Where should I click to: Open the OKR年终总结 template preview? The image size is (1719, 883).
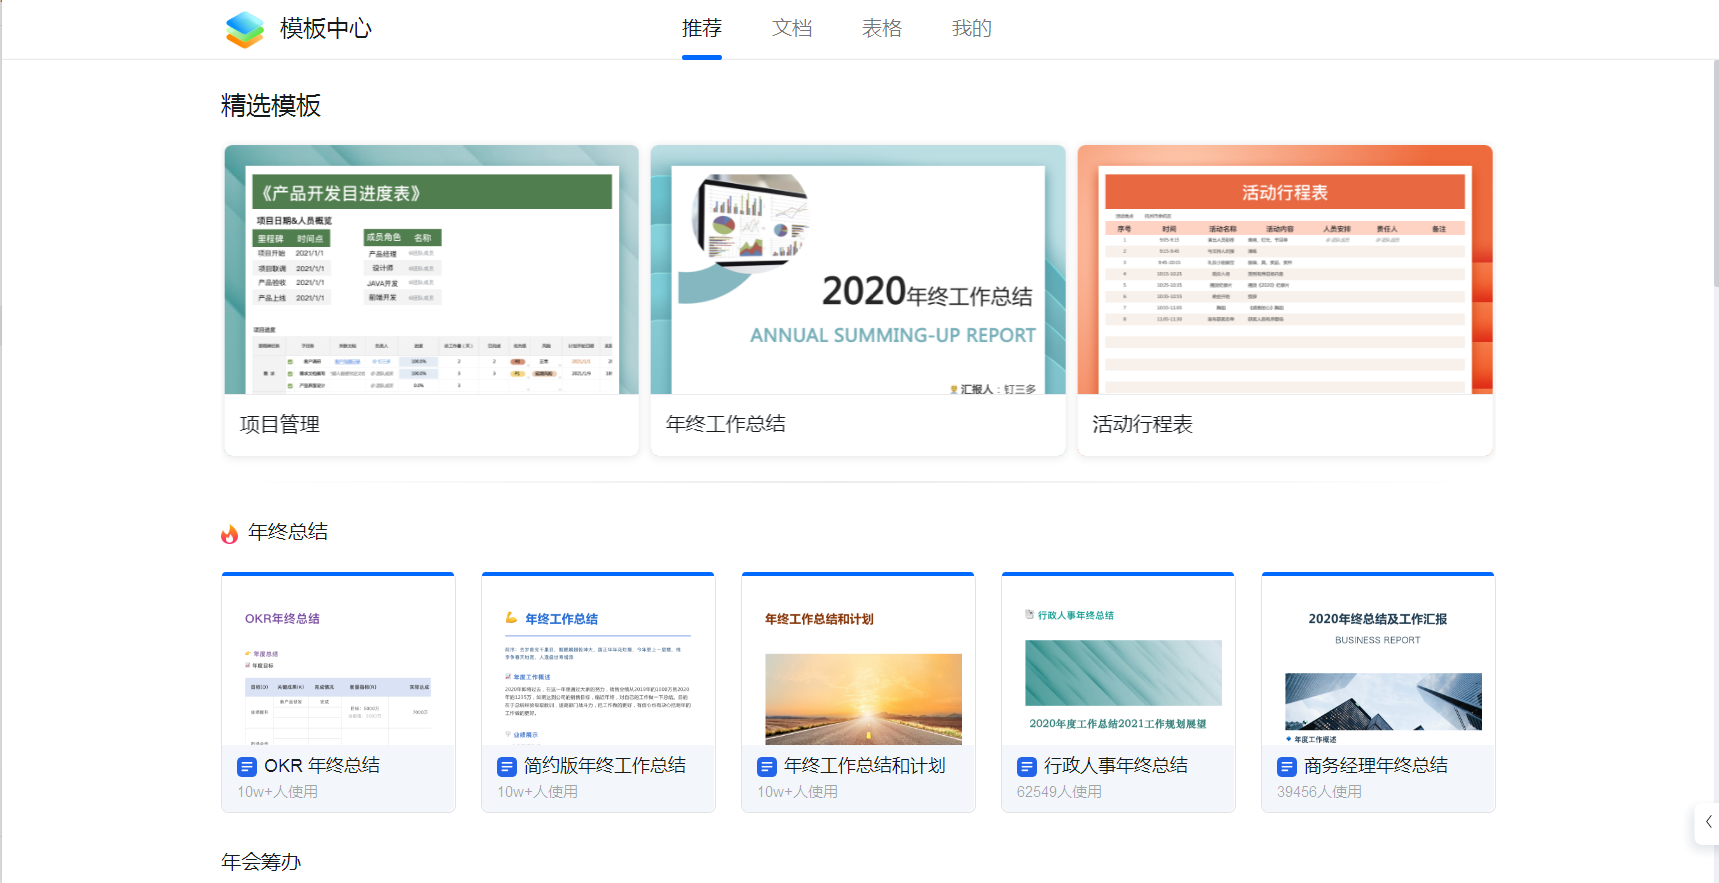coord(338,661)
